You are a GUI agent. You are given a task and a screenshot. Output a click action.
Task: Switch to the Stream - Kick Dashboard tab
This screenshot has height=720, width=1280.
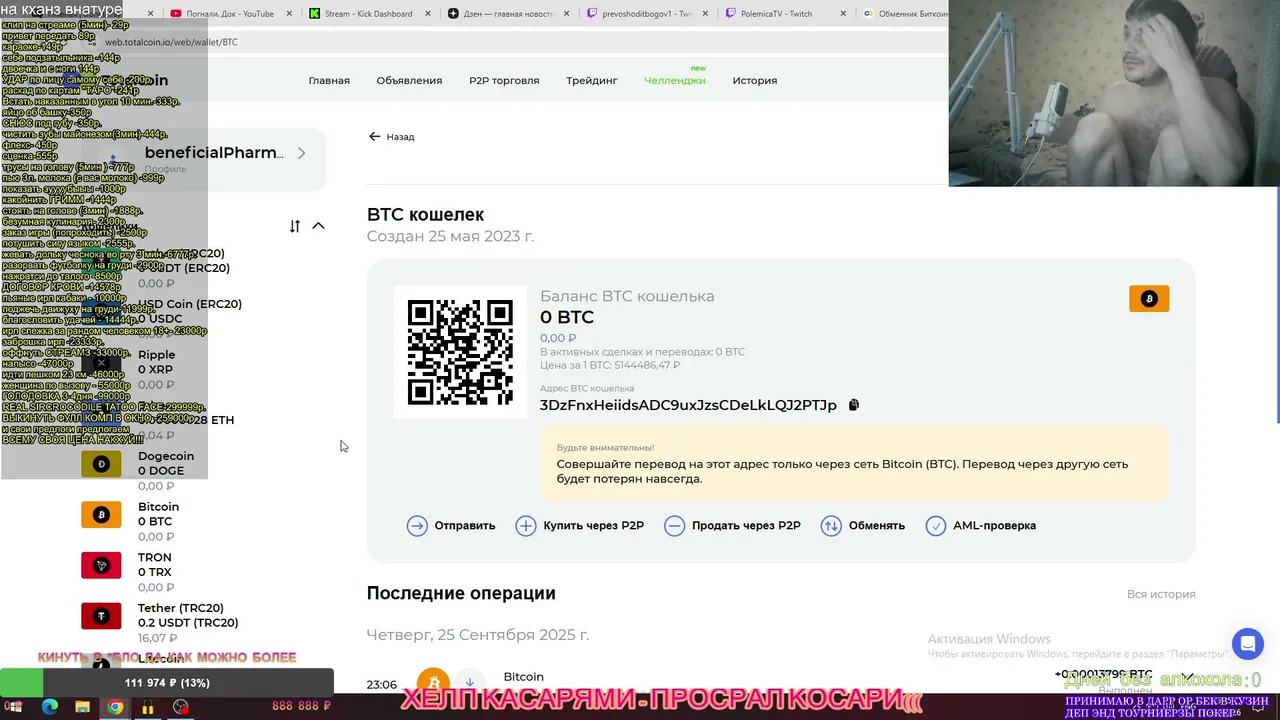click(369, 14)
